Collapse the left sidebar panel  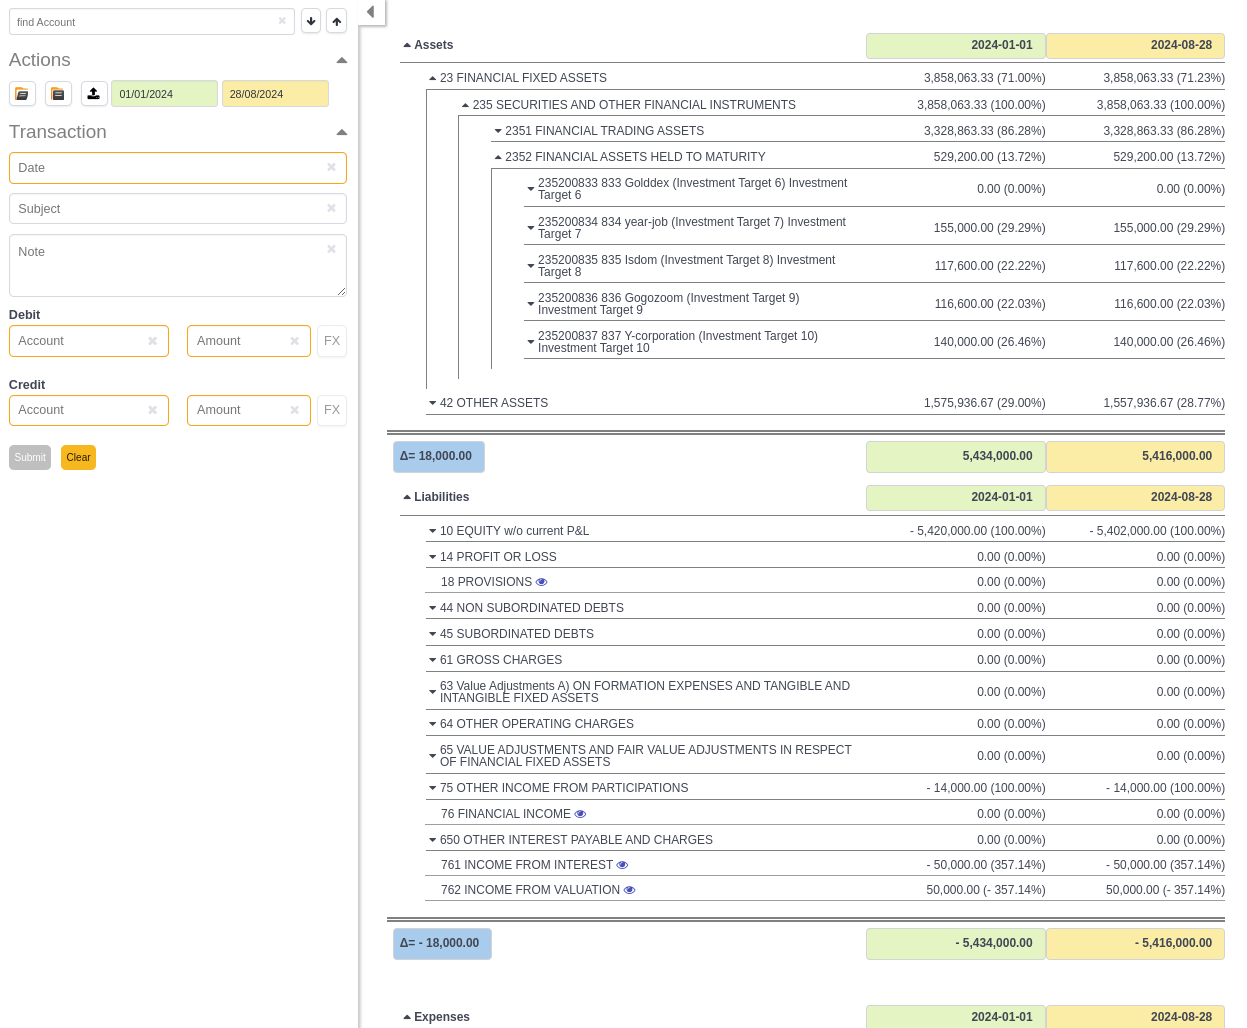(x=371, y=12)
